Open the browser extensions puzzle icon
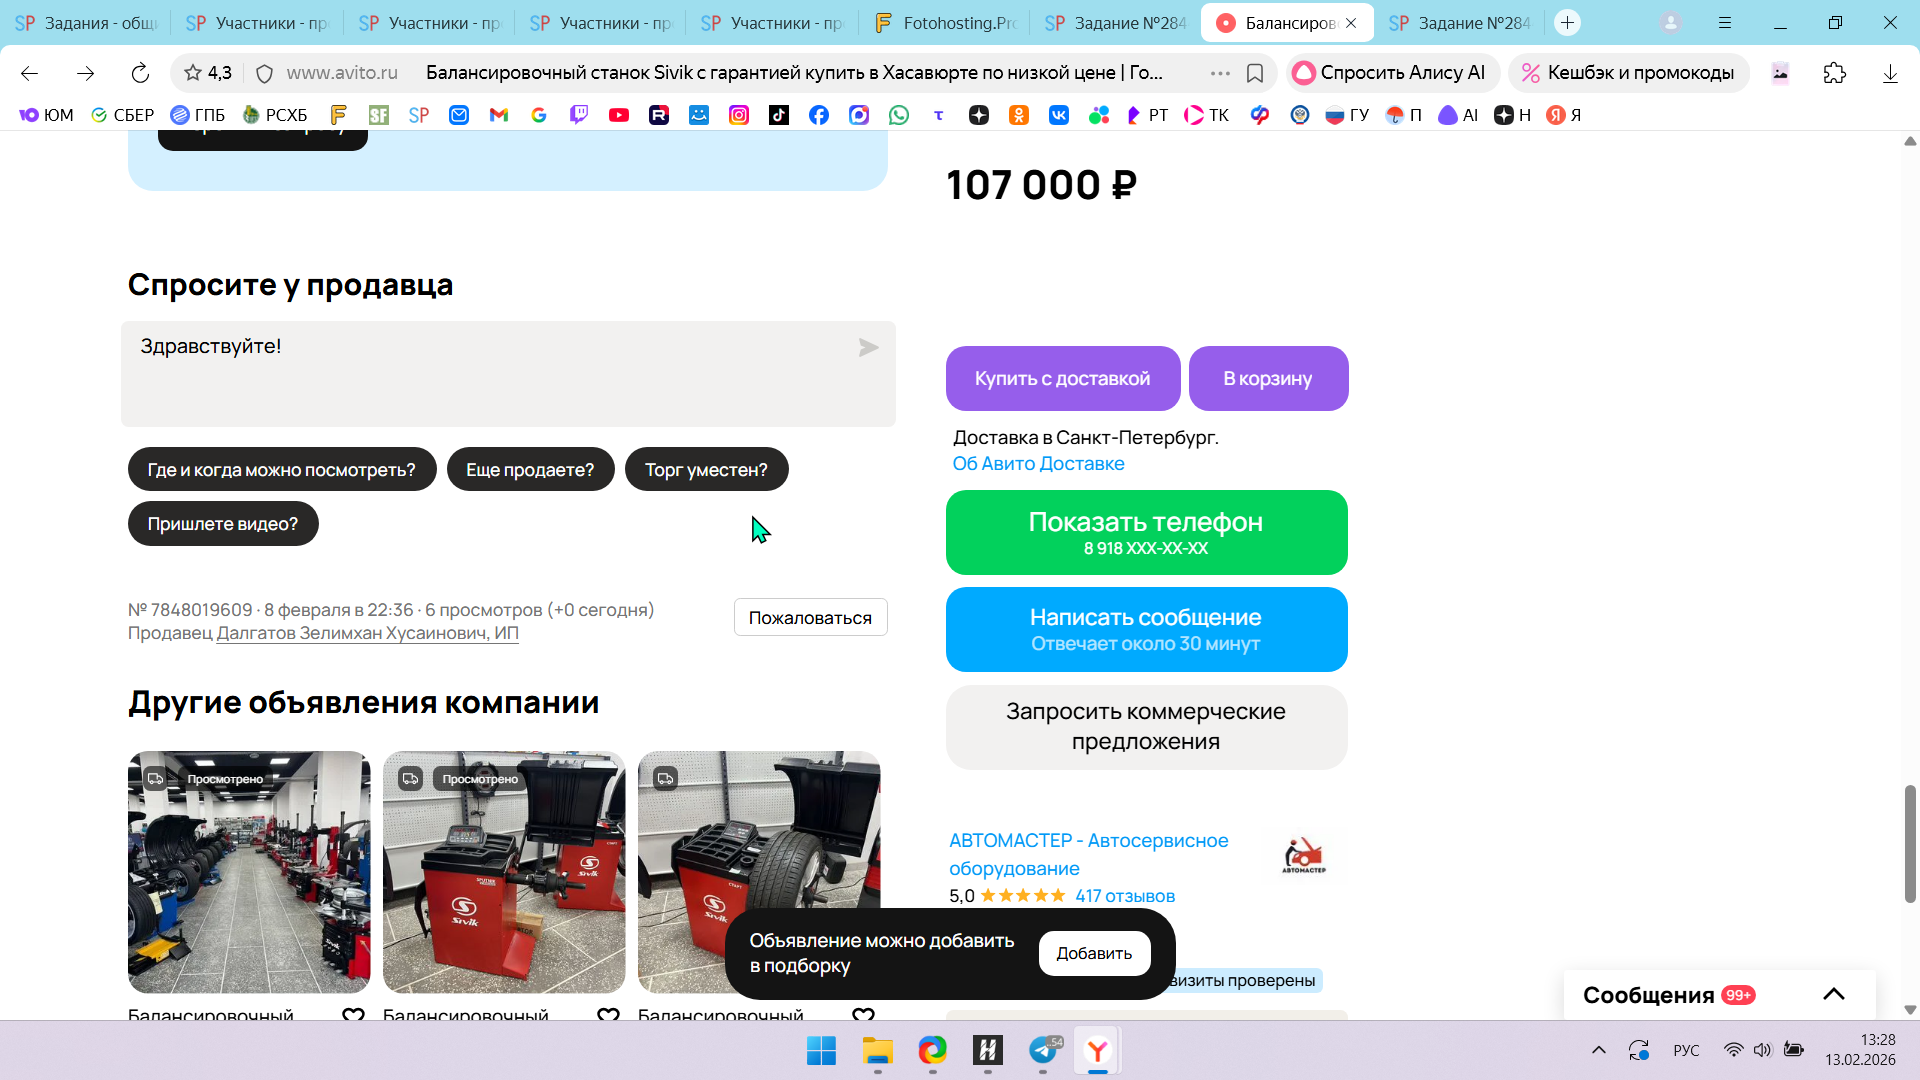 (1834, 73)
